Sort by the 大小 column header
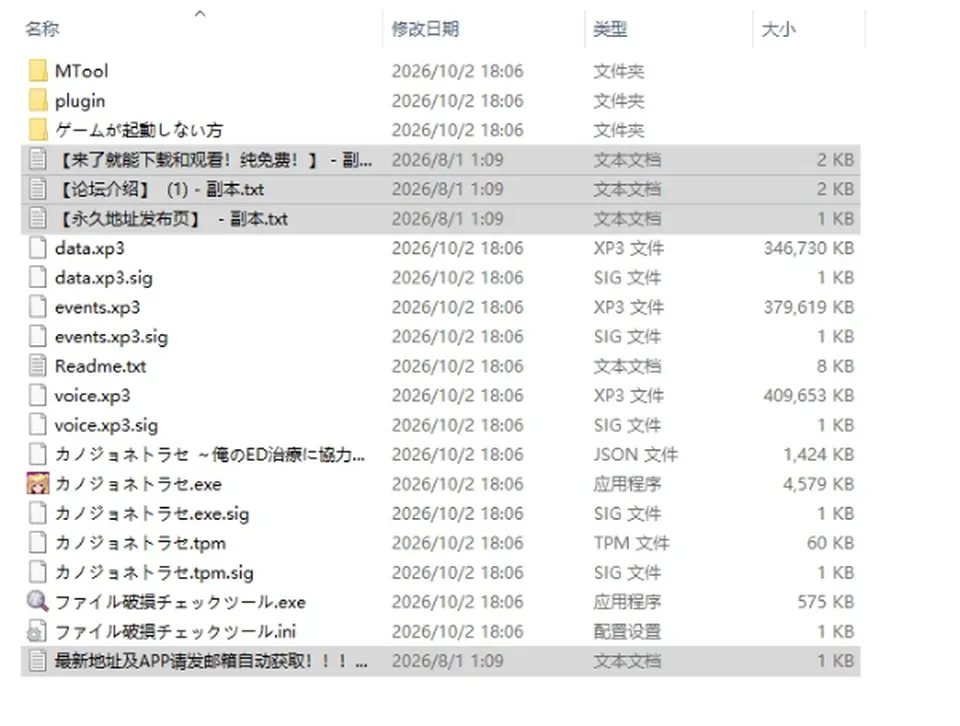This screenshot has width=960, height=726. tap(778, 29)
